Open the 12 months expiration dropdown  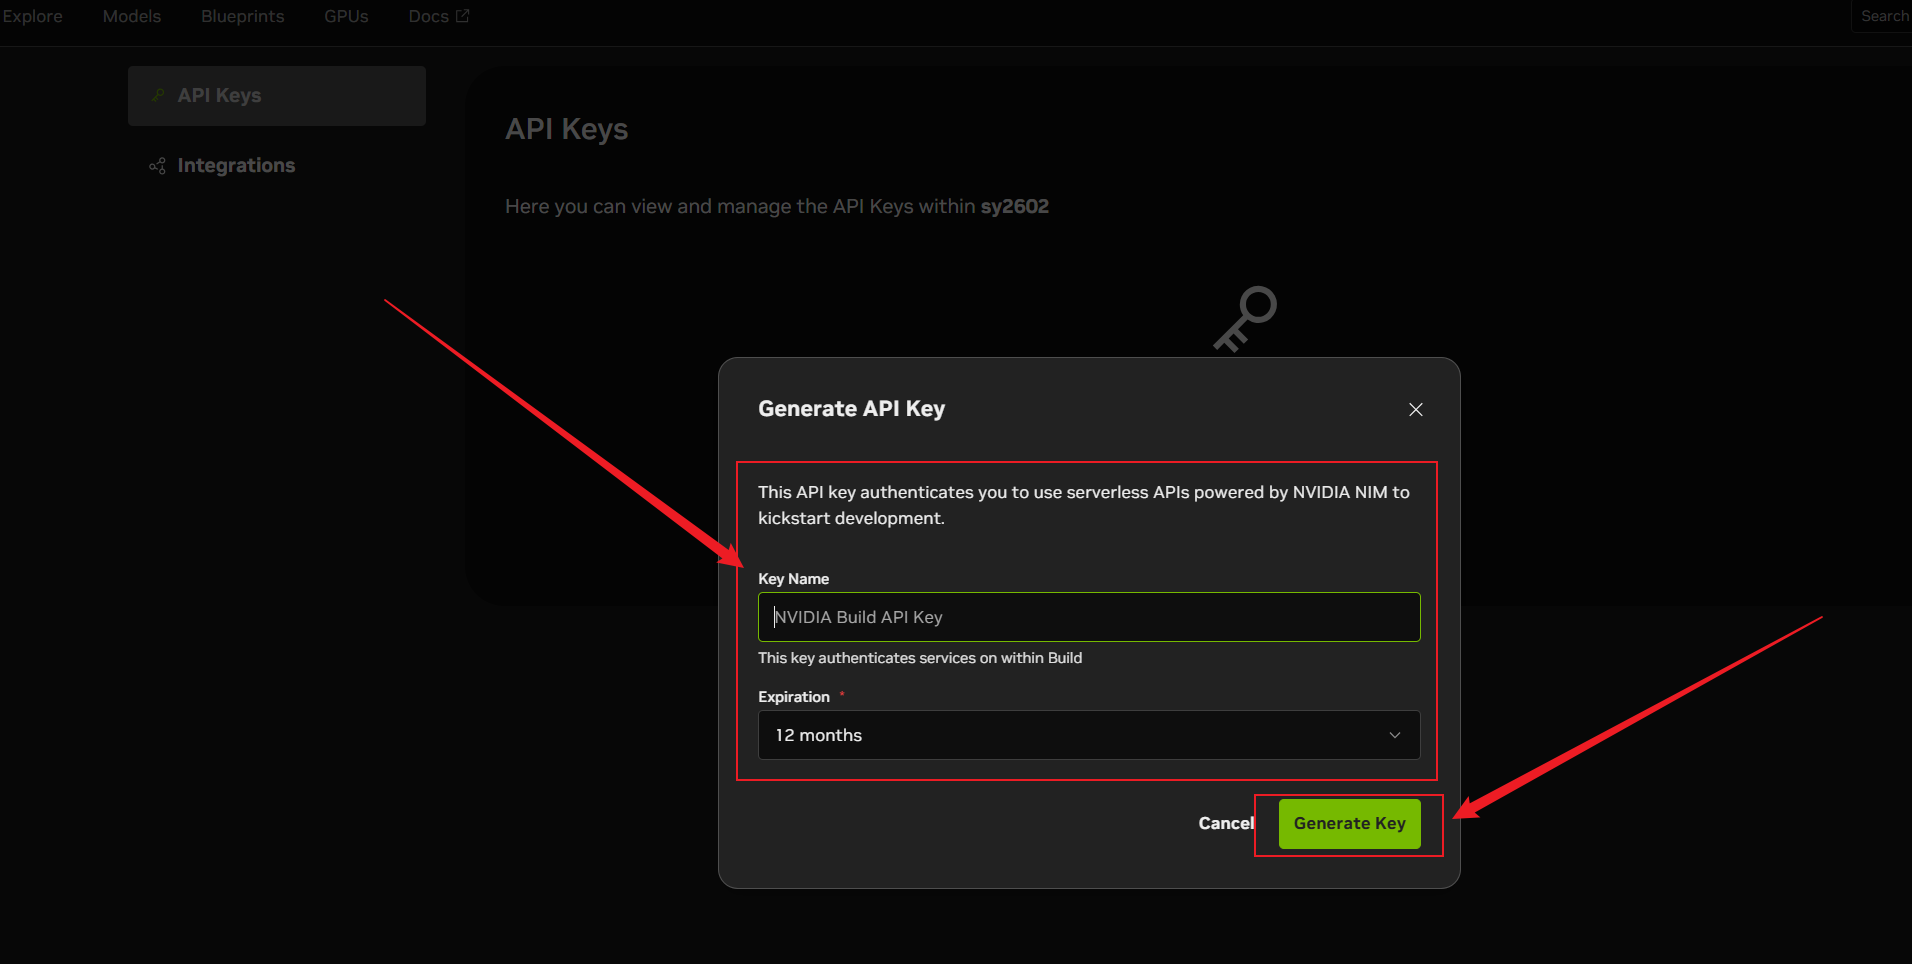1088,735
